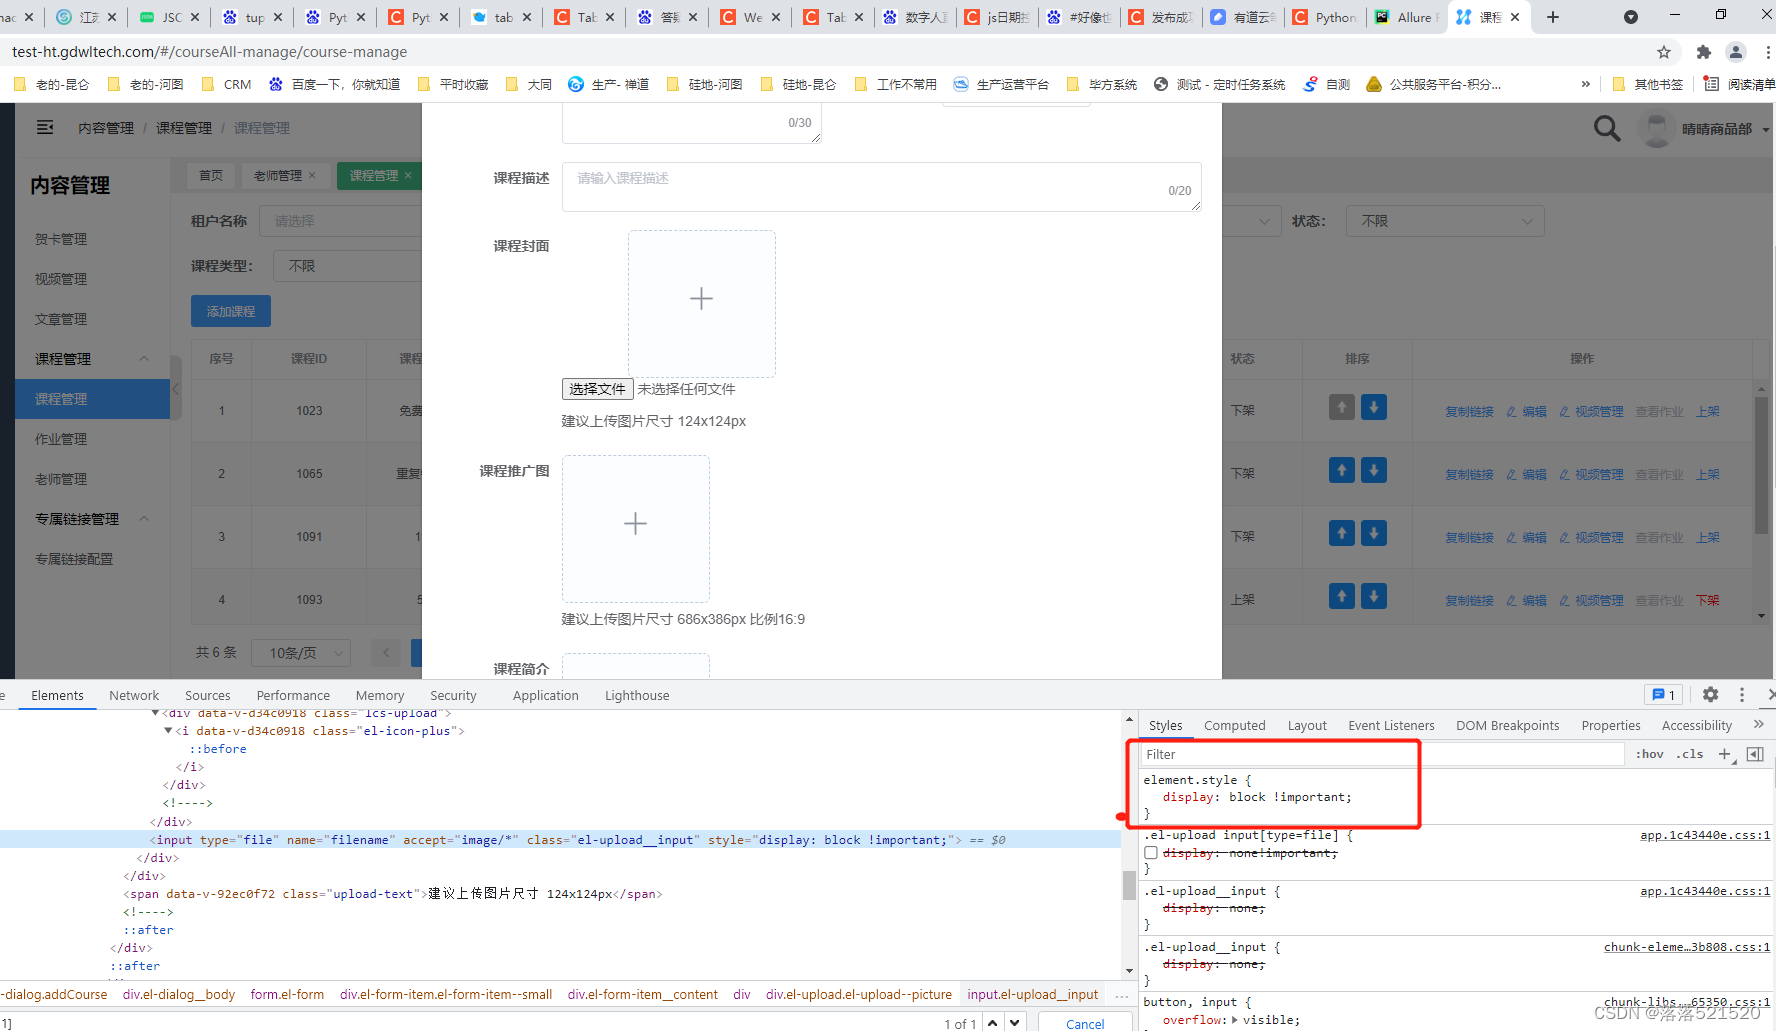Open Chrome profile avatar icon

coord(1736,52)
